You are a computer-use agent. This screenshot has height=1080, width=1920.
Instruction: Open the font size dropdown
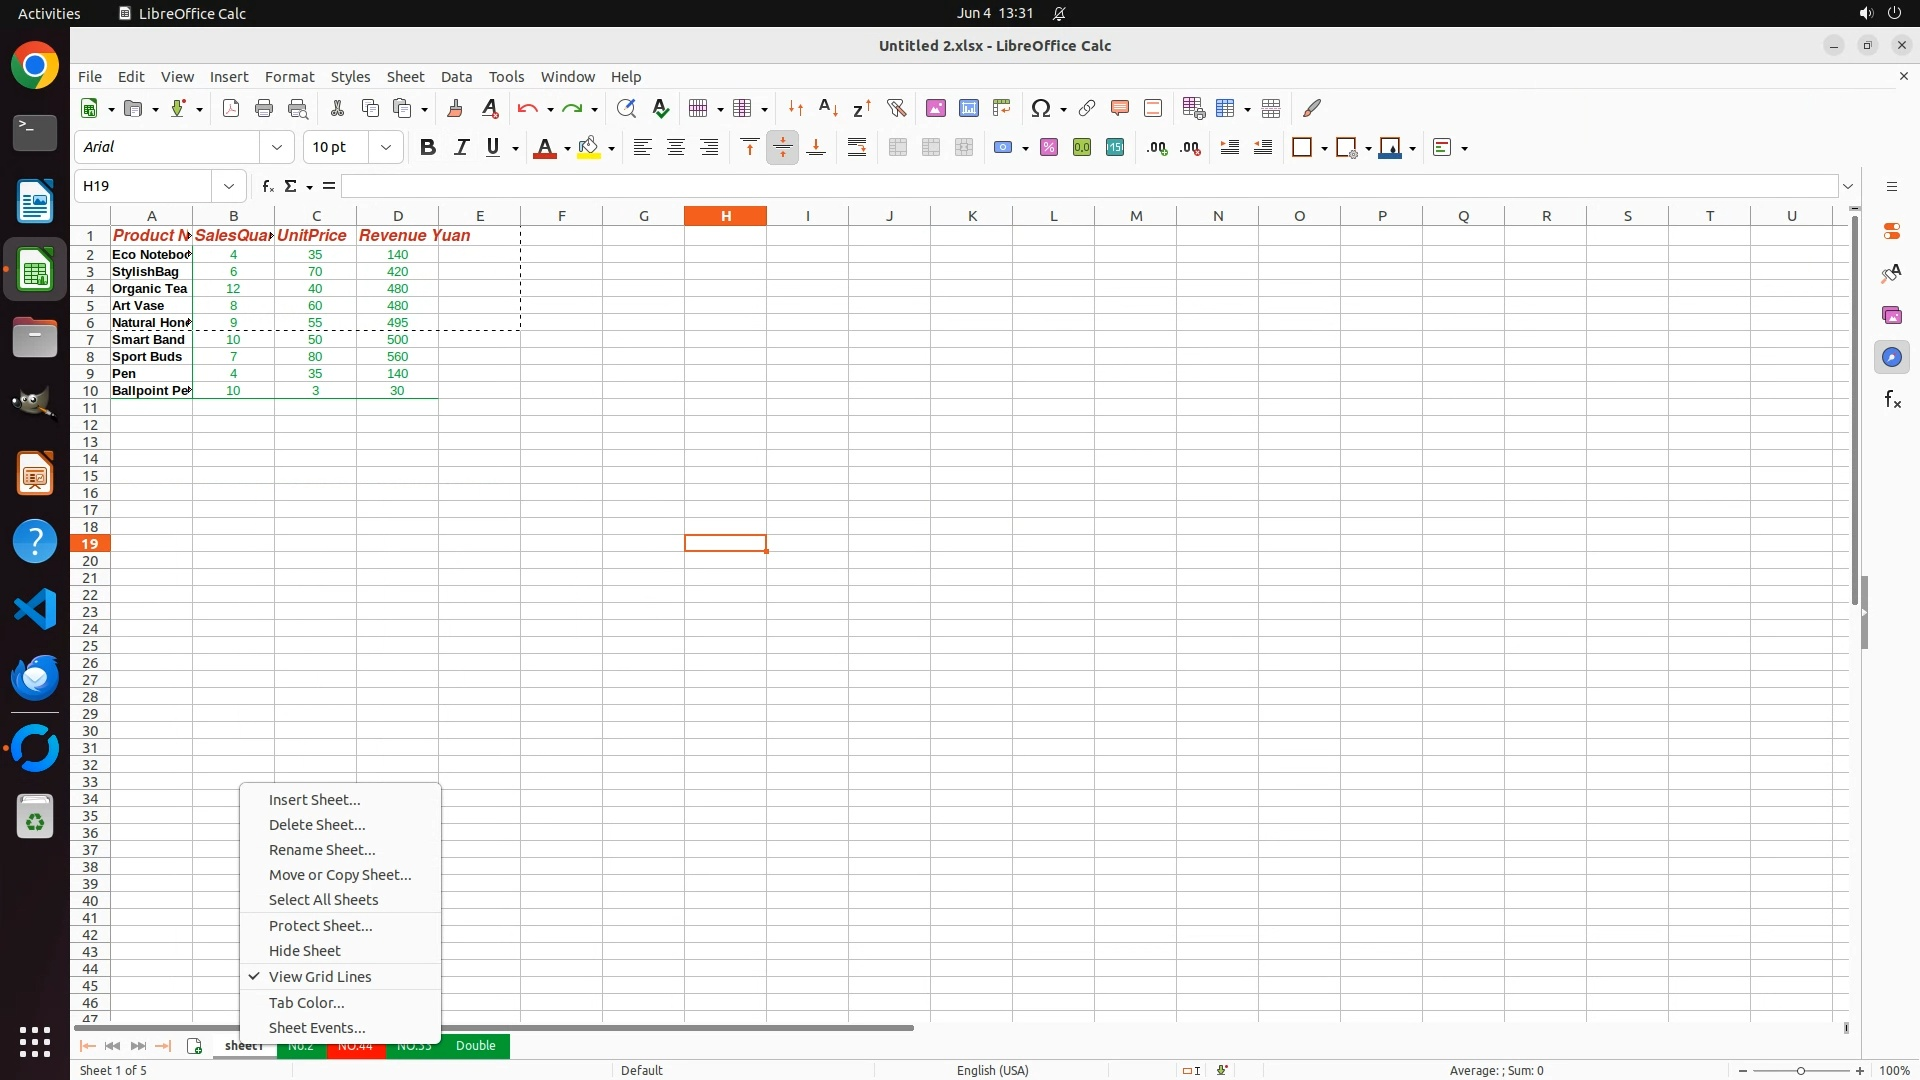(386, 148)
